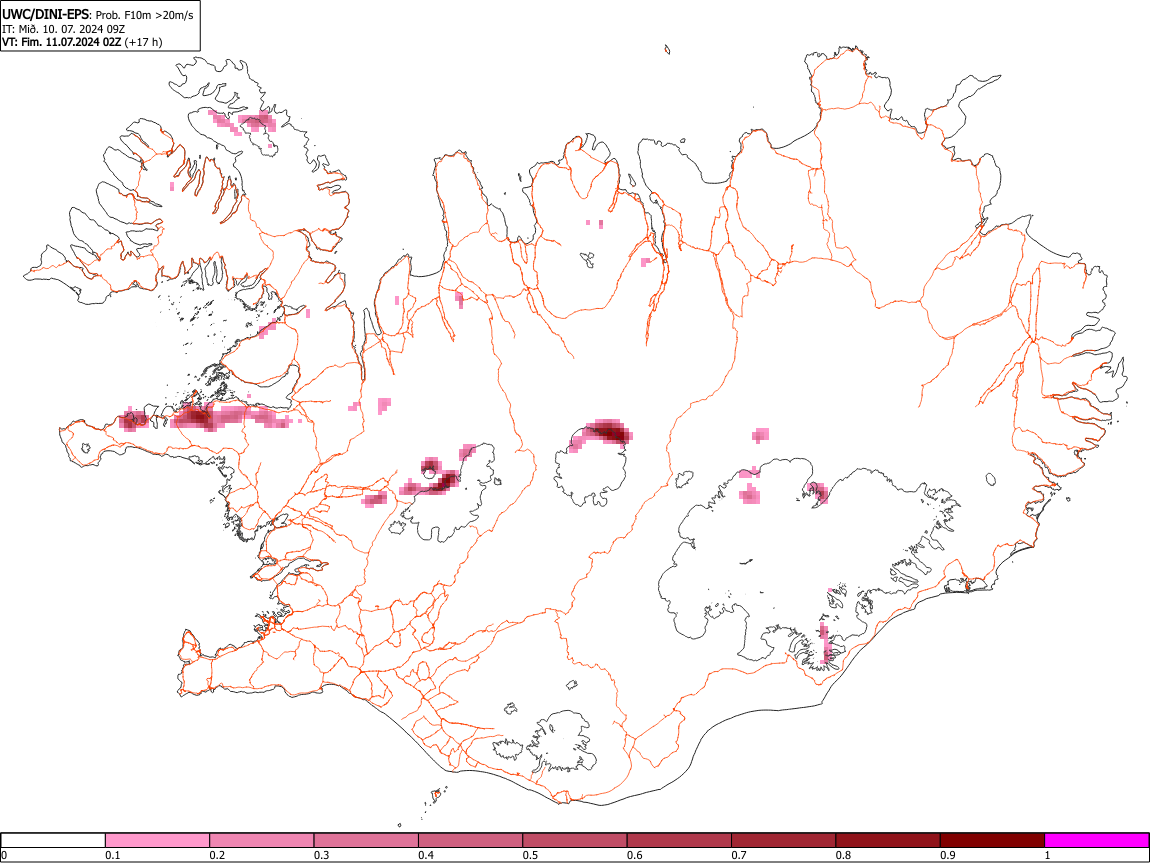1150x863 pixels.
Task: Click the UWC/DINI-EPS title text
Action: [45, 15]
